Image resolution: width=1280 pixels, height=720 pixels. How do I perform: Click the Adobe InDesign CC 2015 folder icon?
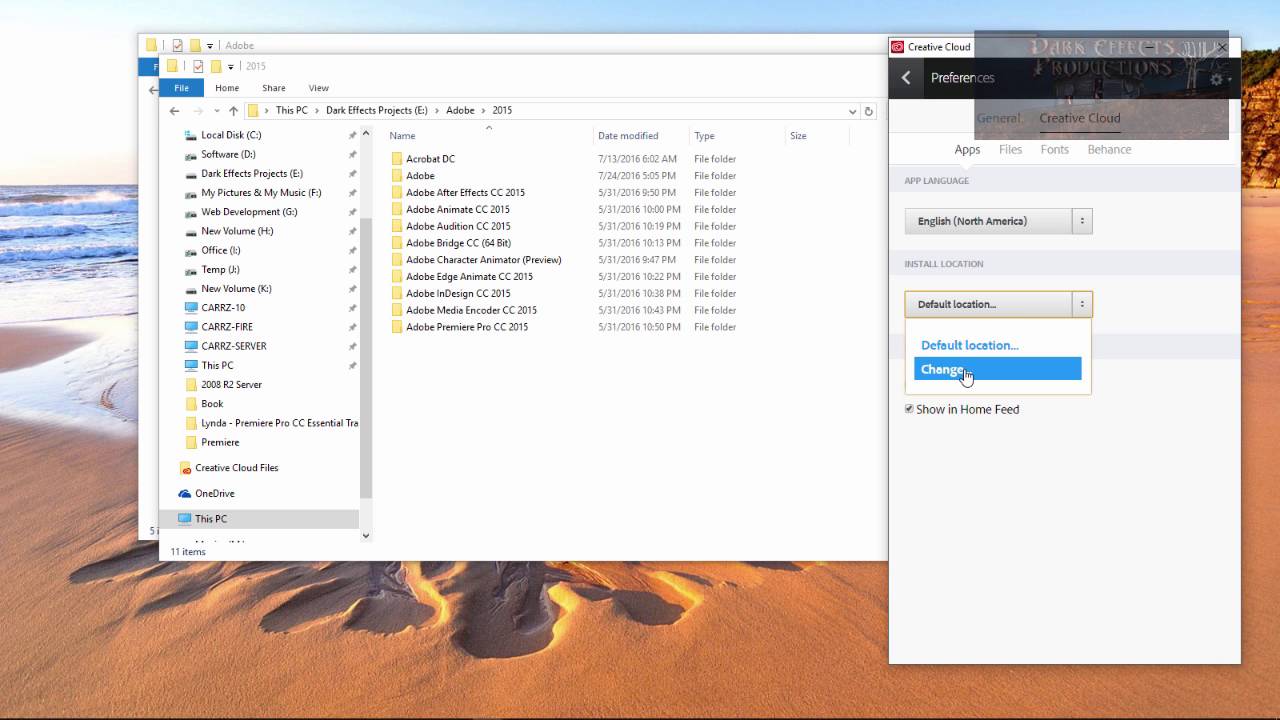397,294
